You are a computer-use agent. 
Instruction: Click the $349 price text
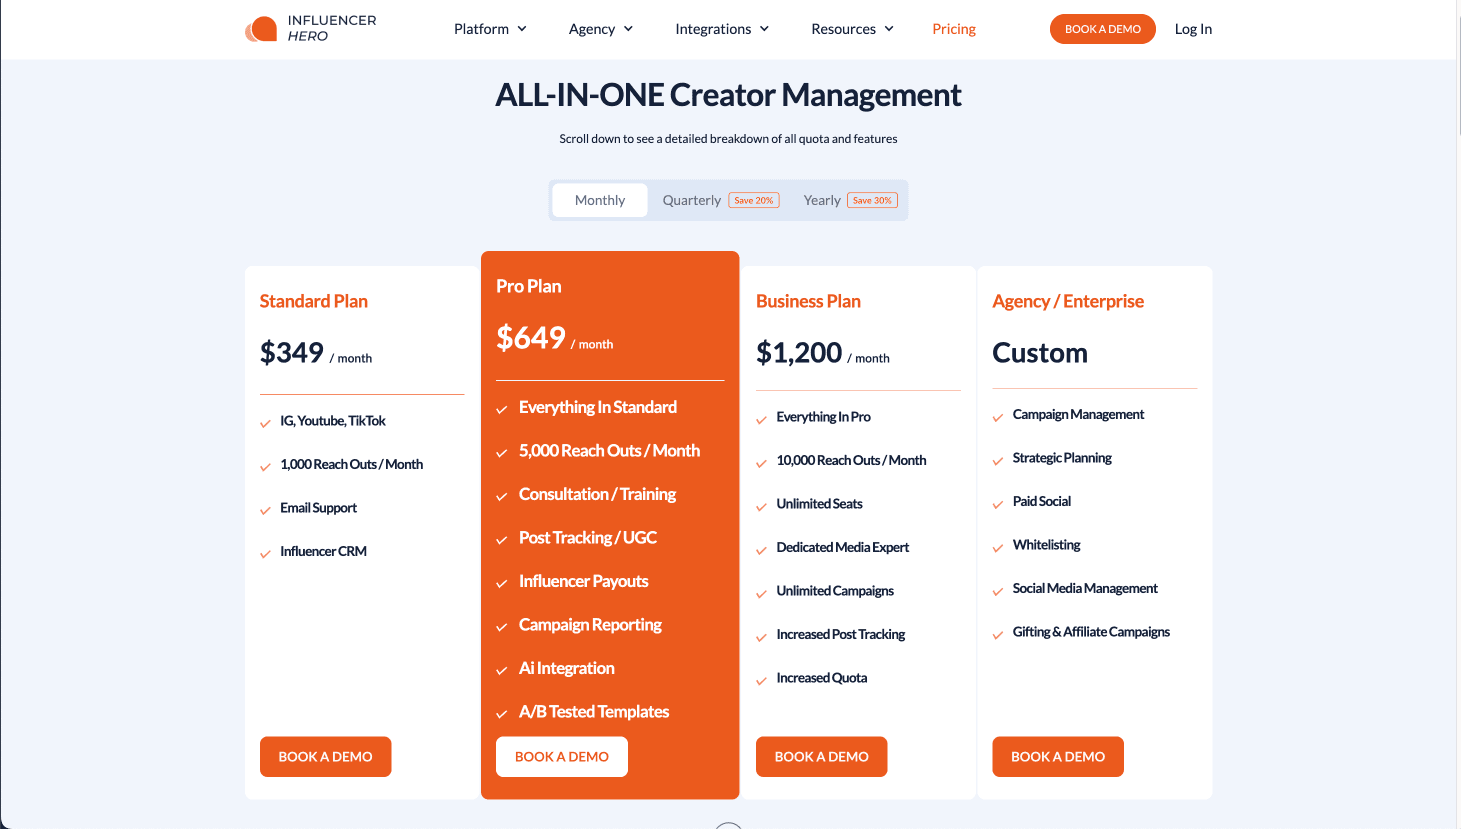click(x=292, y=352)
